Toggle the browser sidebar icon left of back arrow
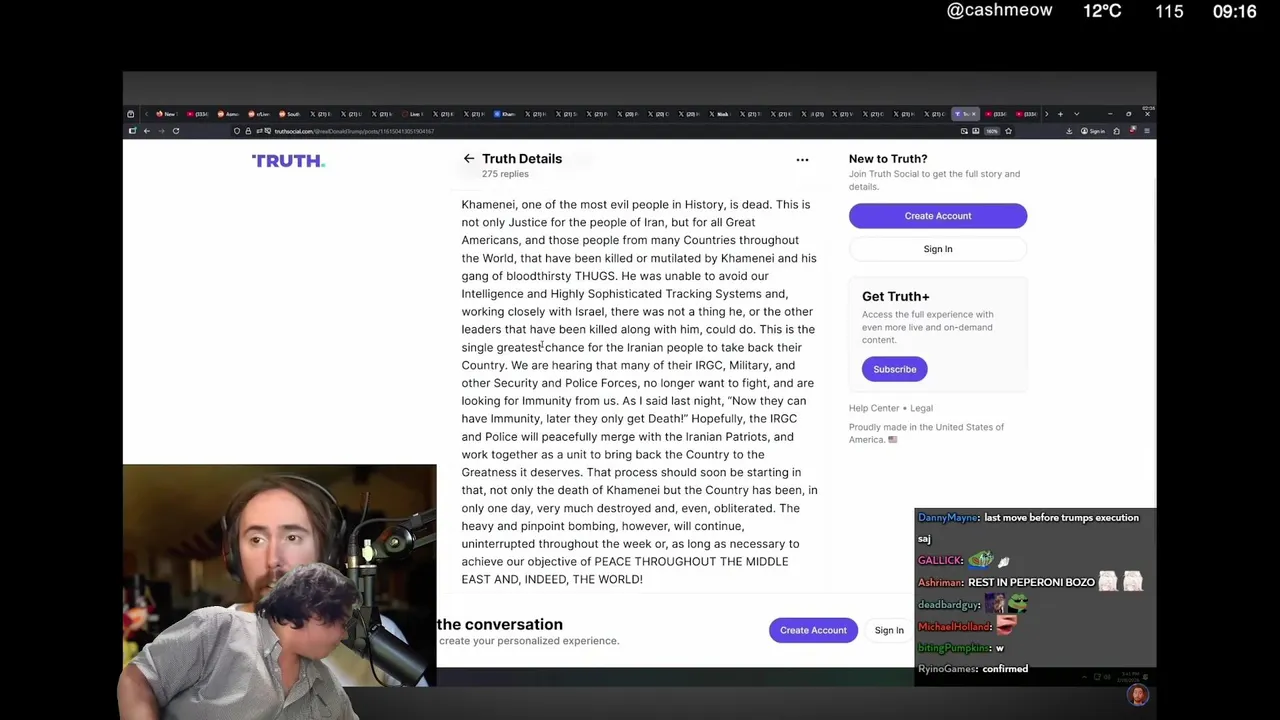The image size is (1280, 720). pyautogui.click(x=132, y=131)
